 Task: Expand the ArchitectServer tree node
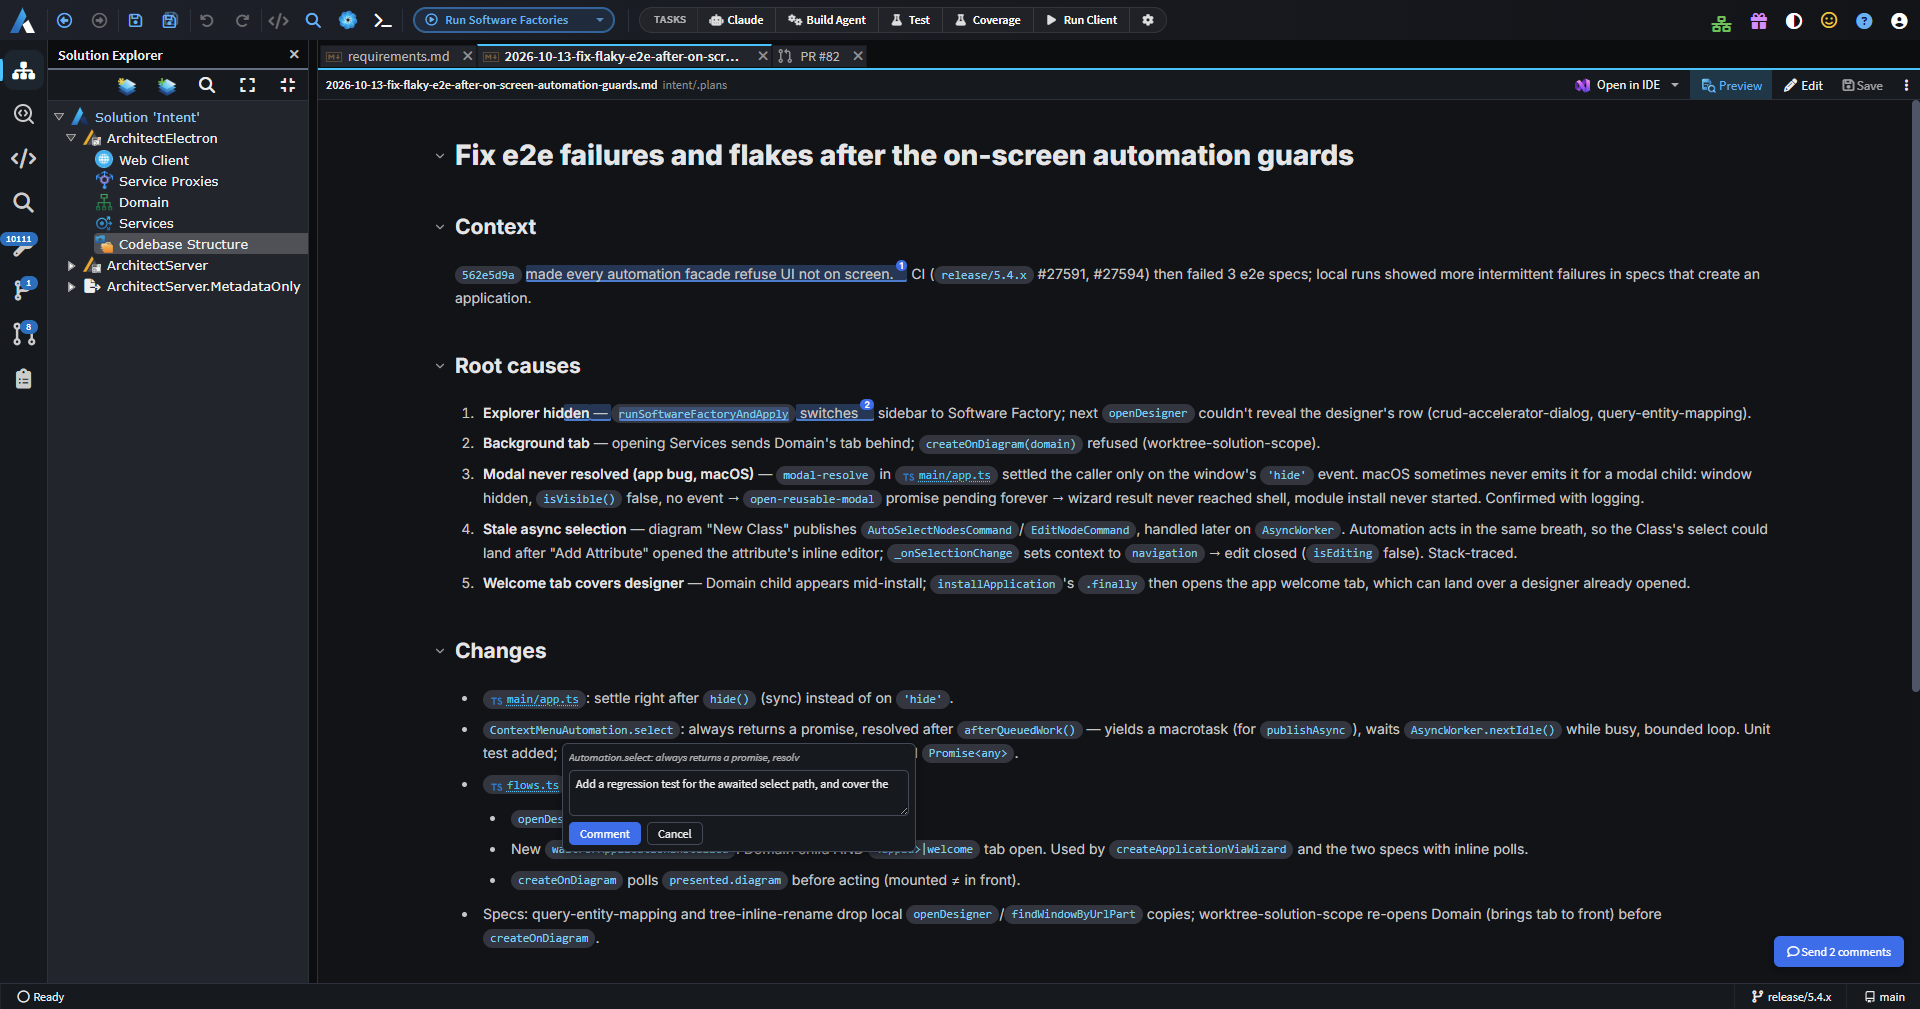[71, 266]
